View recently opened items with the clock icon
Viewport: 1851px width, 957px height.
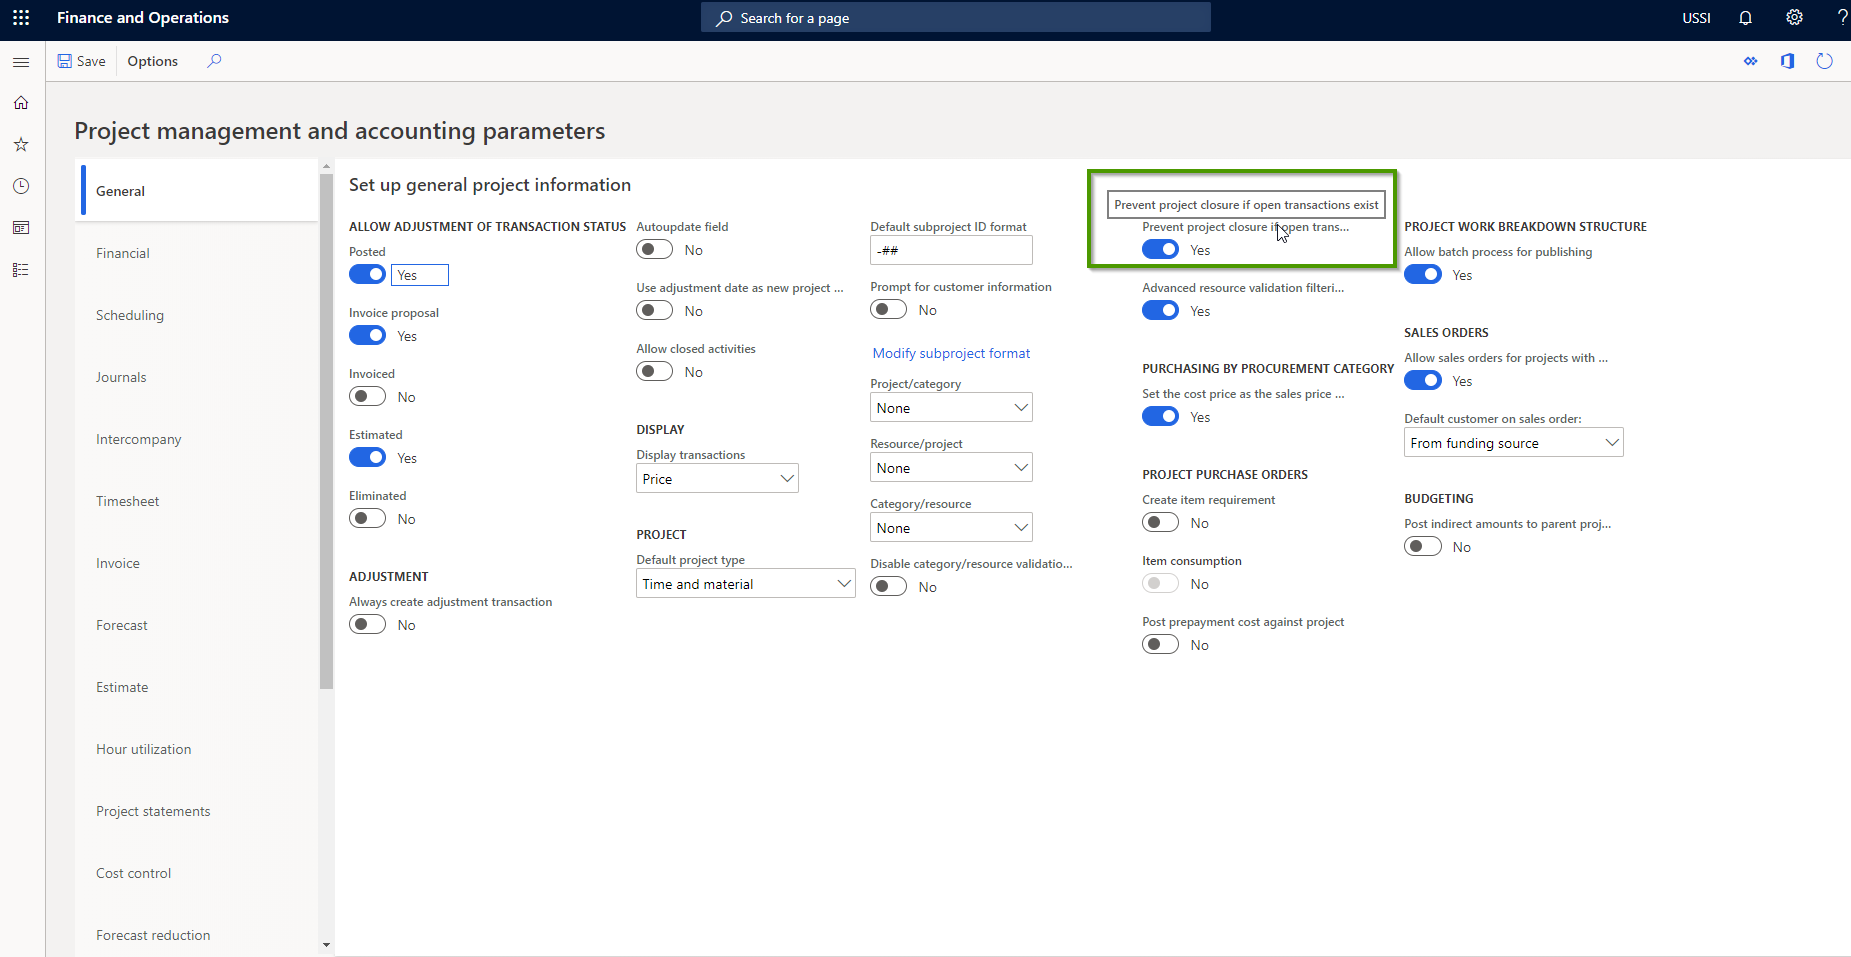20,186
